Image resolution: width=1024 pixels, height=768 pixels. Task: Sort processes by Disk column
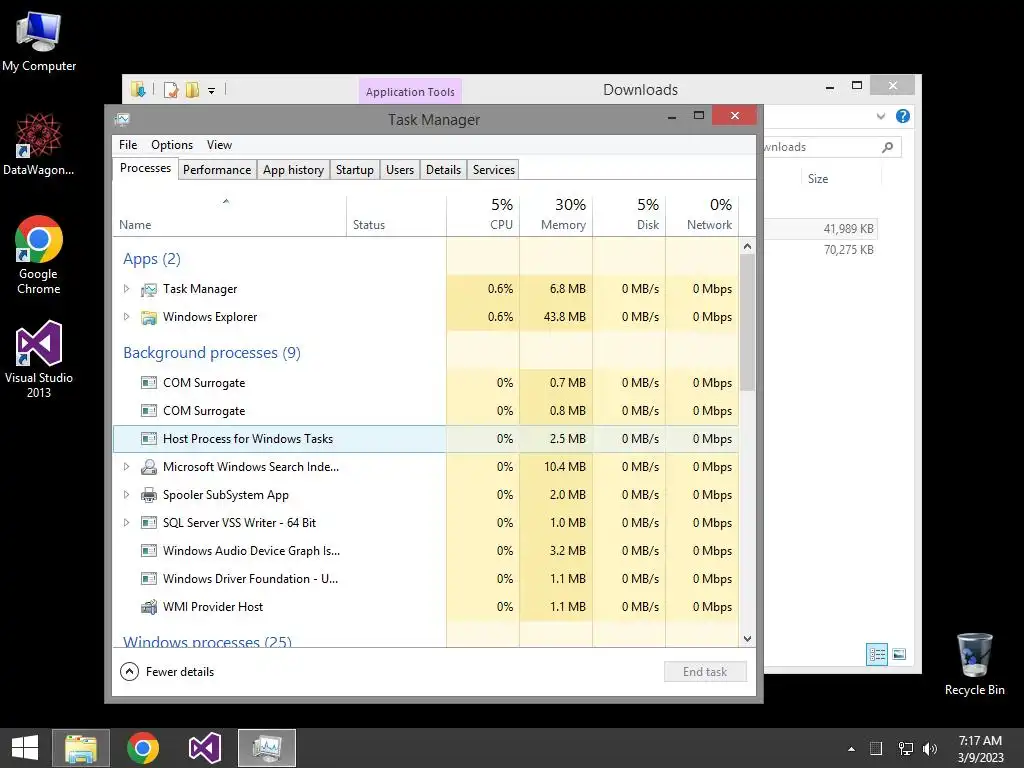coord(629,215)
